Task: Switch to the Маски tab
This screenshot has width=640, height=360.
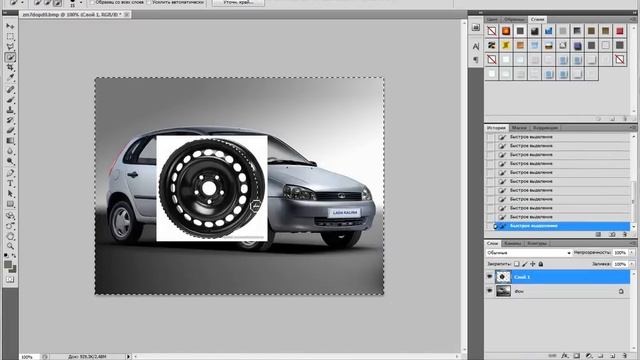Action: [519, 128]
